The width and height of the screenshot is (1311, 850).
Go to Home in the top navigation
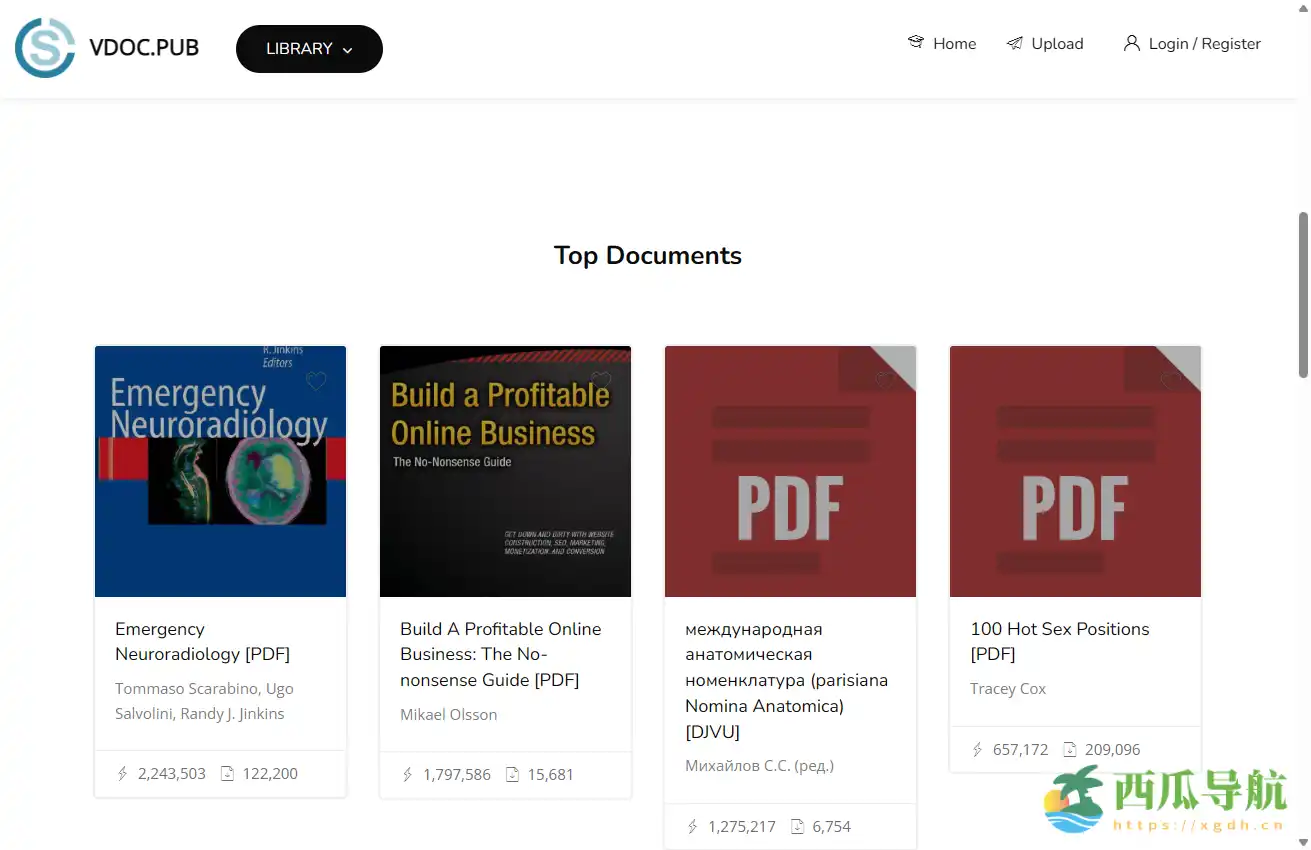coord(953,43)
